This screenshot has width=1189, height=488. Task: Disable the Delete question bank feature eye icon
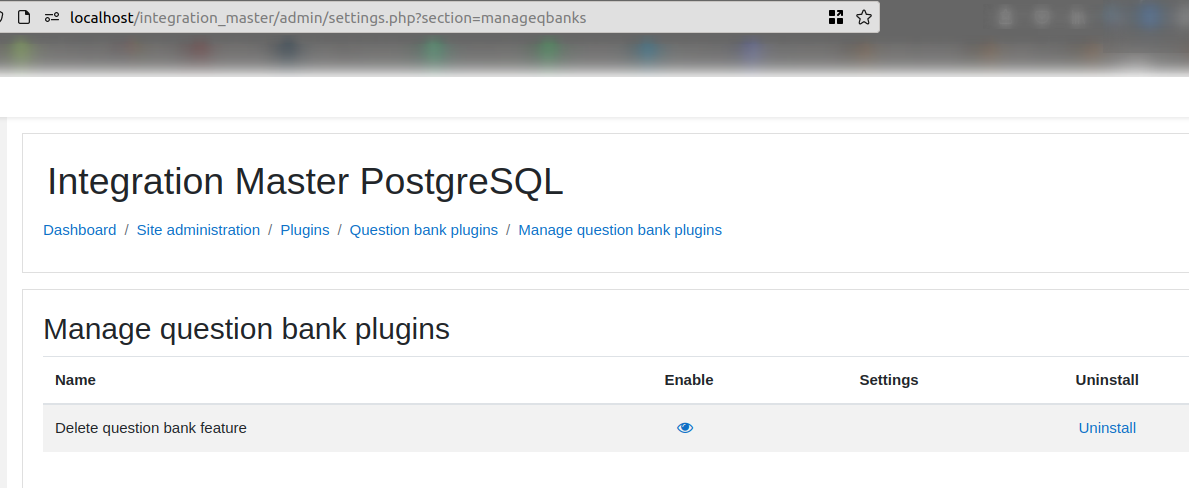(685, 428)
